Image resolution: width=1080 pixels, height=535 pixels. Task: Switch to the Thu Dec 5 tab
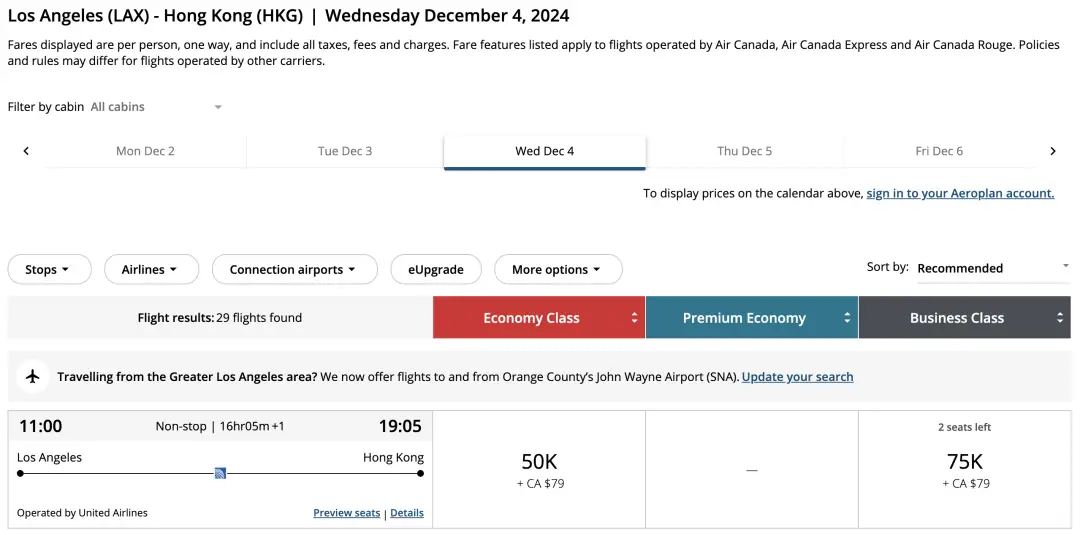click(744, 151)
